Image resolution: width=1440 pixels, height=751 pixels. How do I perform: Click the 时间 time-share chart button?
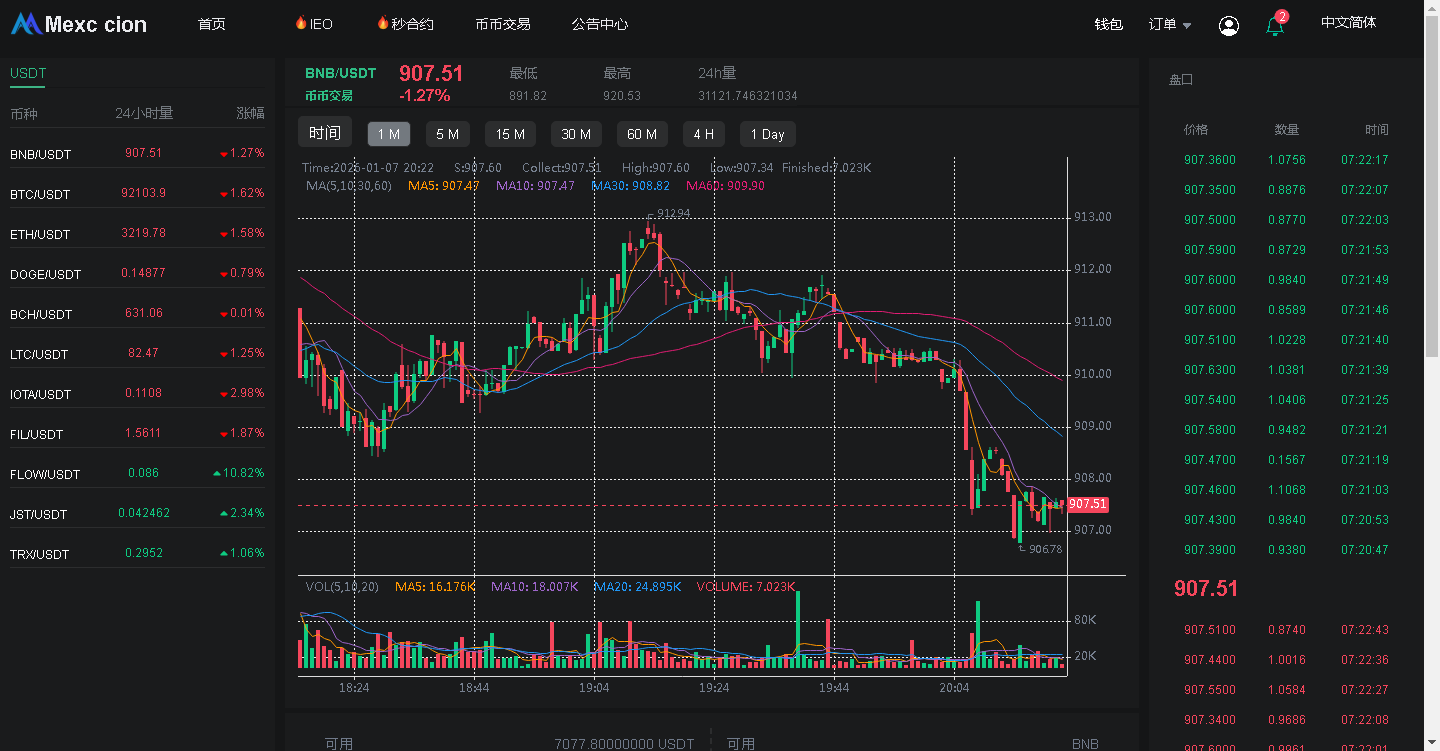point(325,133)
